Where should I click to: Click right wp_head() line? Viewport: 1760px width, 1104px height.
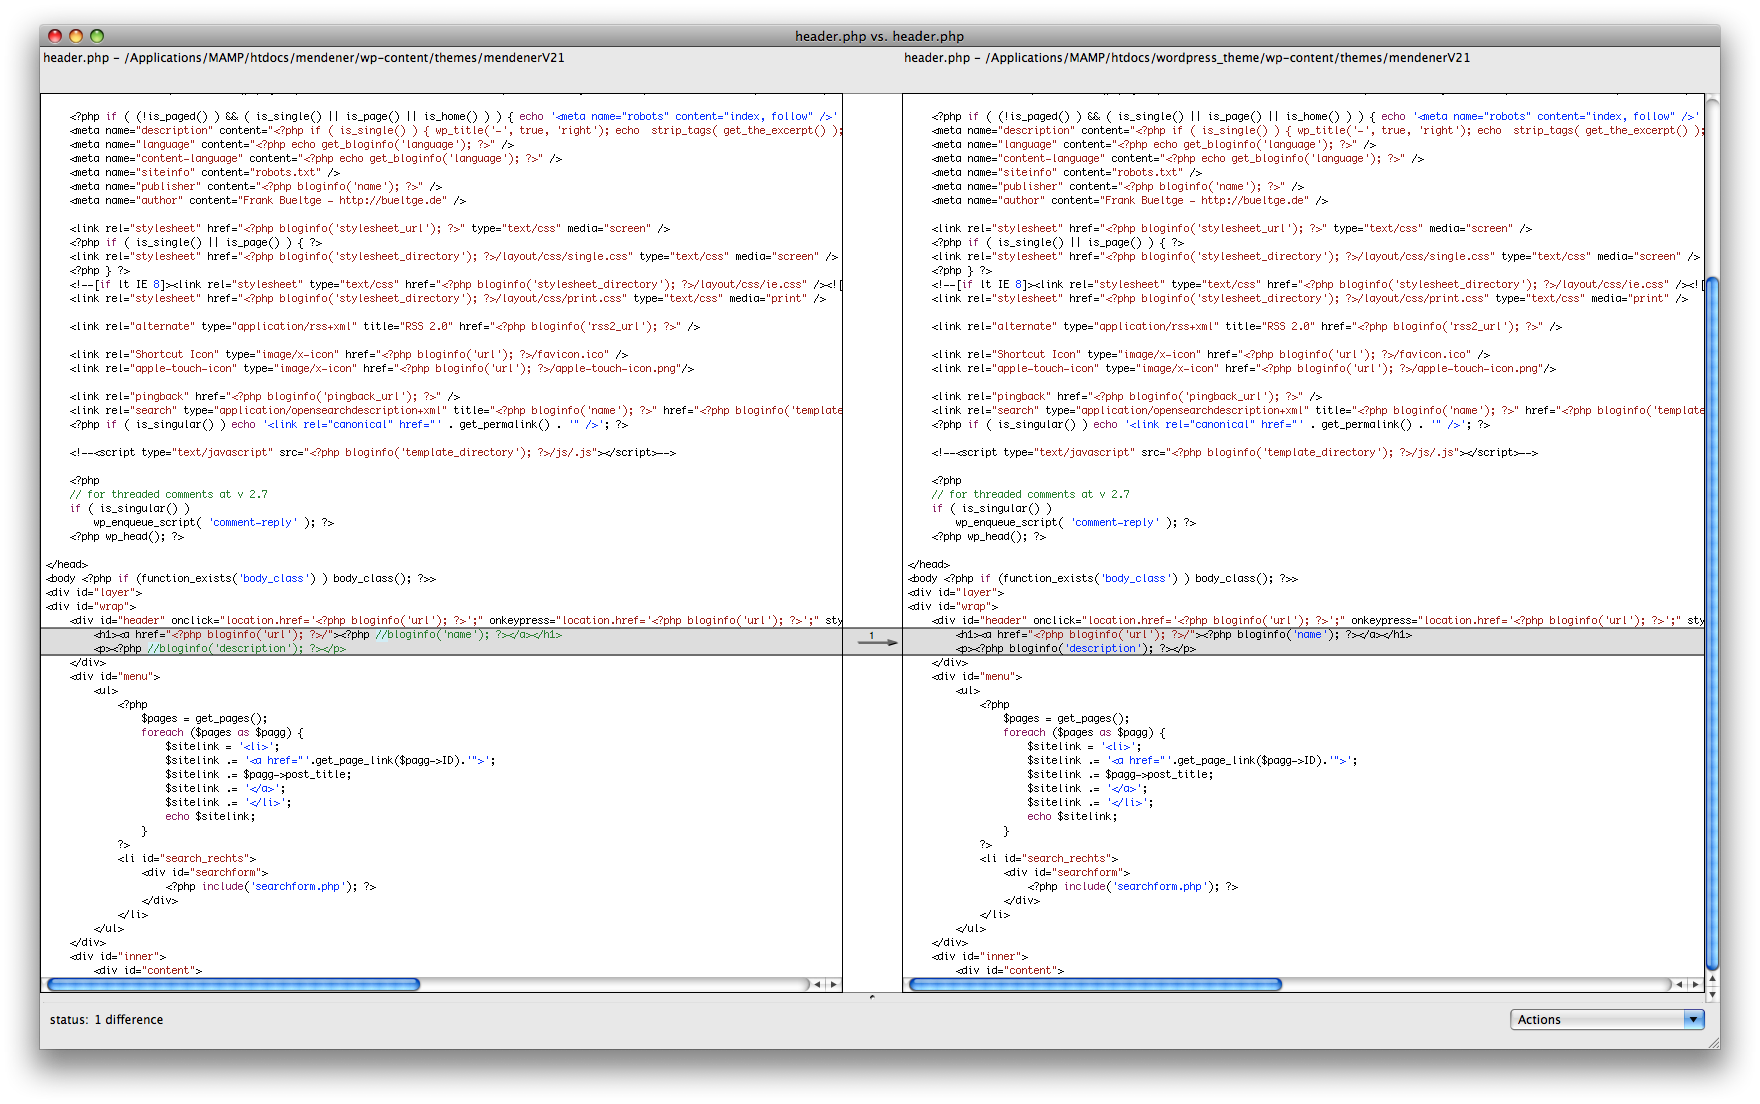pyautogui.click(x=989, y=537)
